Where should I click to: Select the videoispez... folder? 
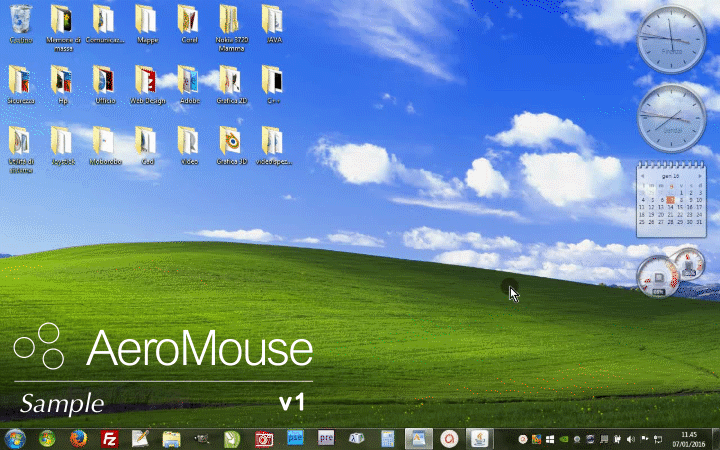[274, 146]
